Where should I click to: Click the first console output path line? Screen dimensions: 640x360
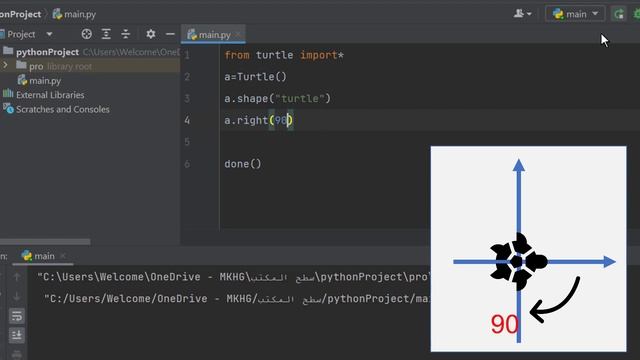[x=233, y=277]
